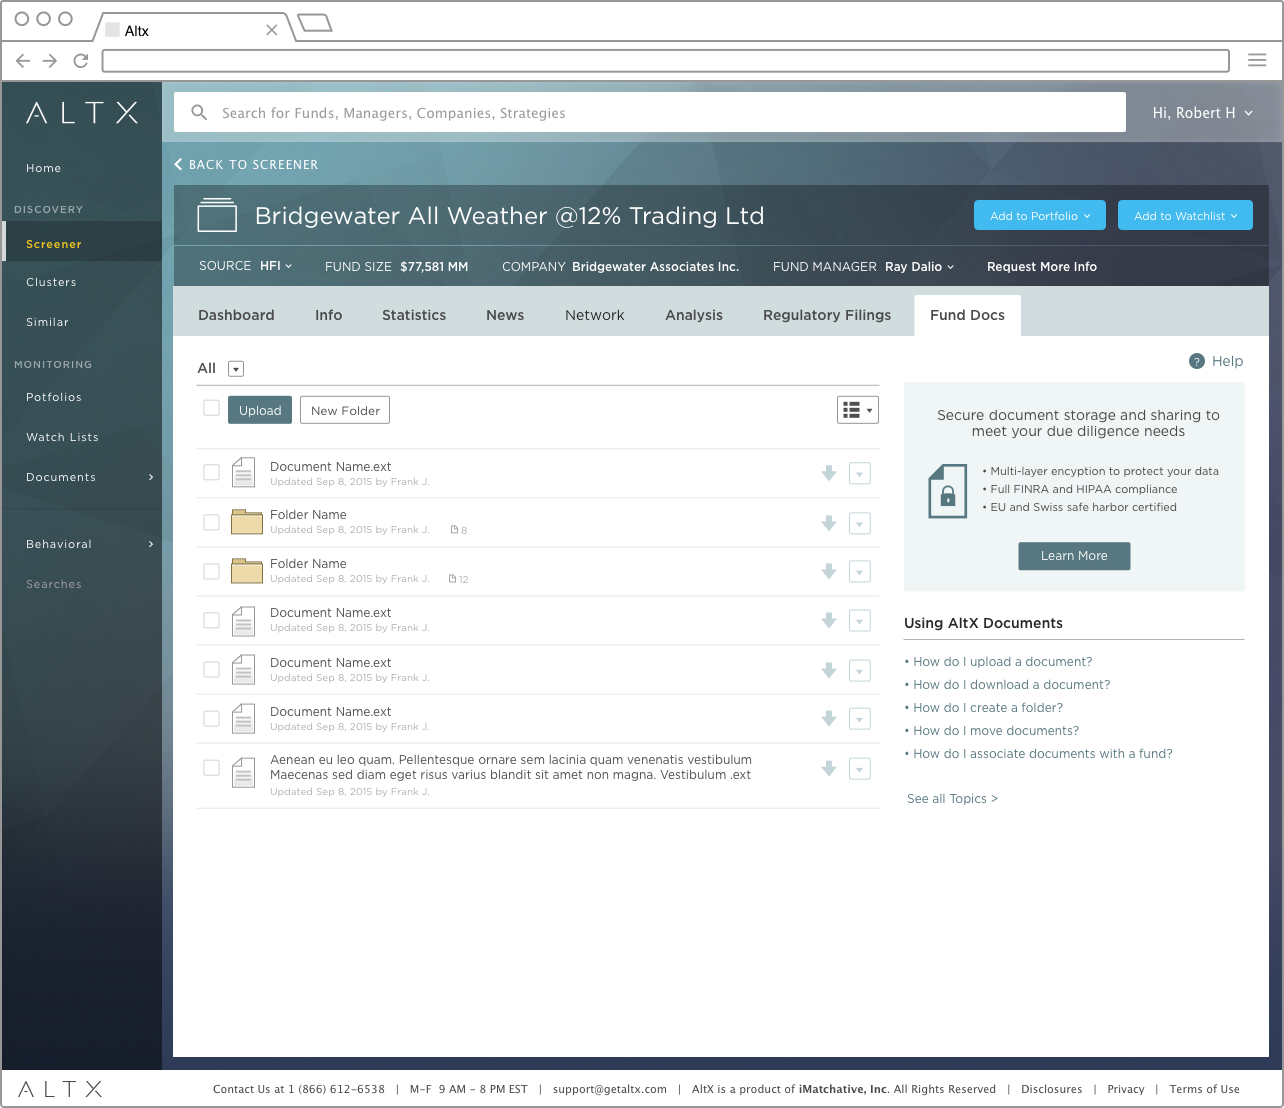Switch to the Statistics tab
This screenshot has width=1284, height=1108.
pos(414,315)
